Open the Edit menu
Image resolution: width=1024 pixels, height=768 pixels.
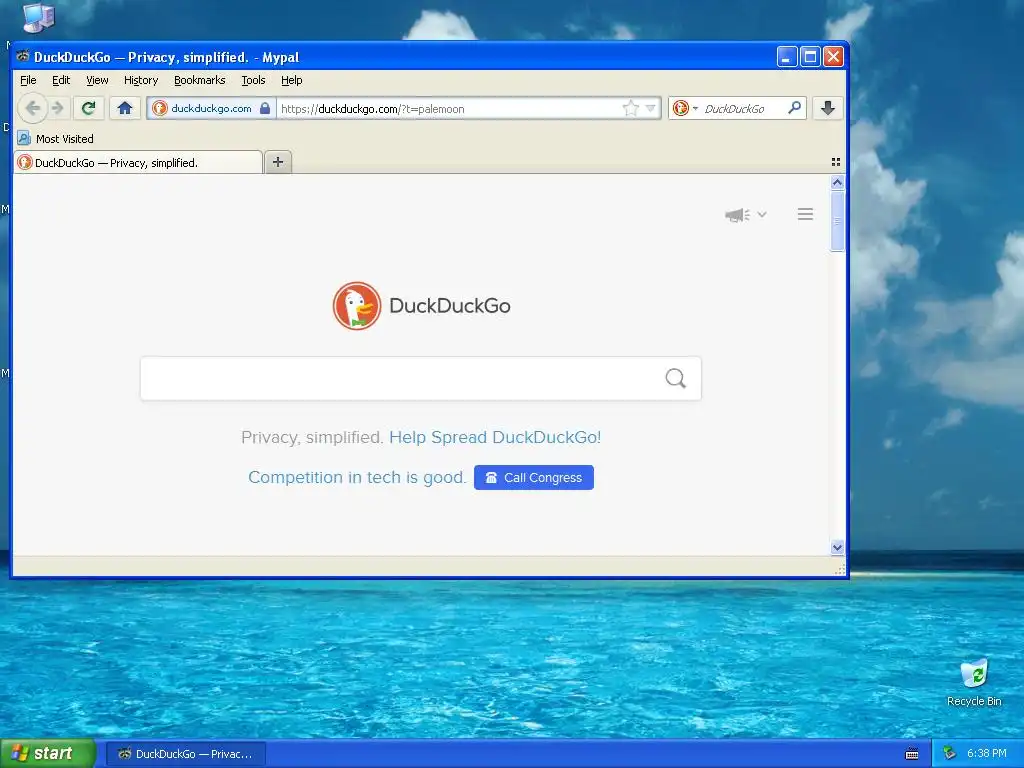(x=61, y=80)
